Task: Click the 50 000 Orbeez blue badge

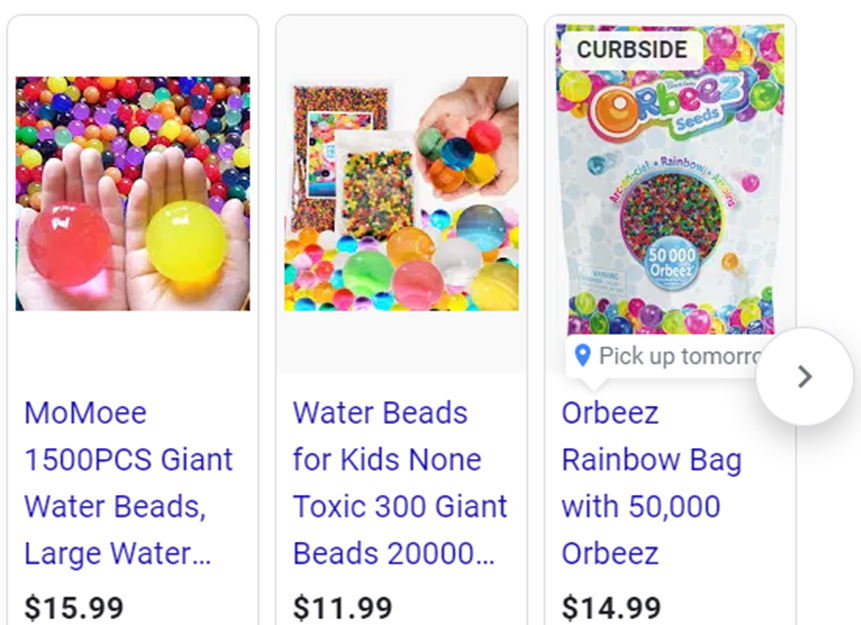Action: pyautogui.click(x=671, y=262)
